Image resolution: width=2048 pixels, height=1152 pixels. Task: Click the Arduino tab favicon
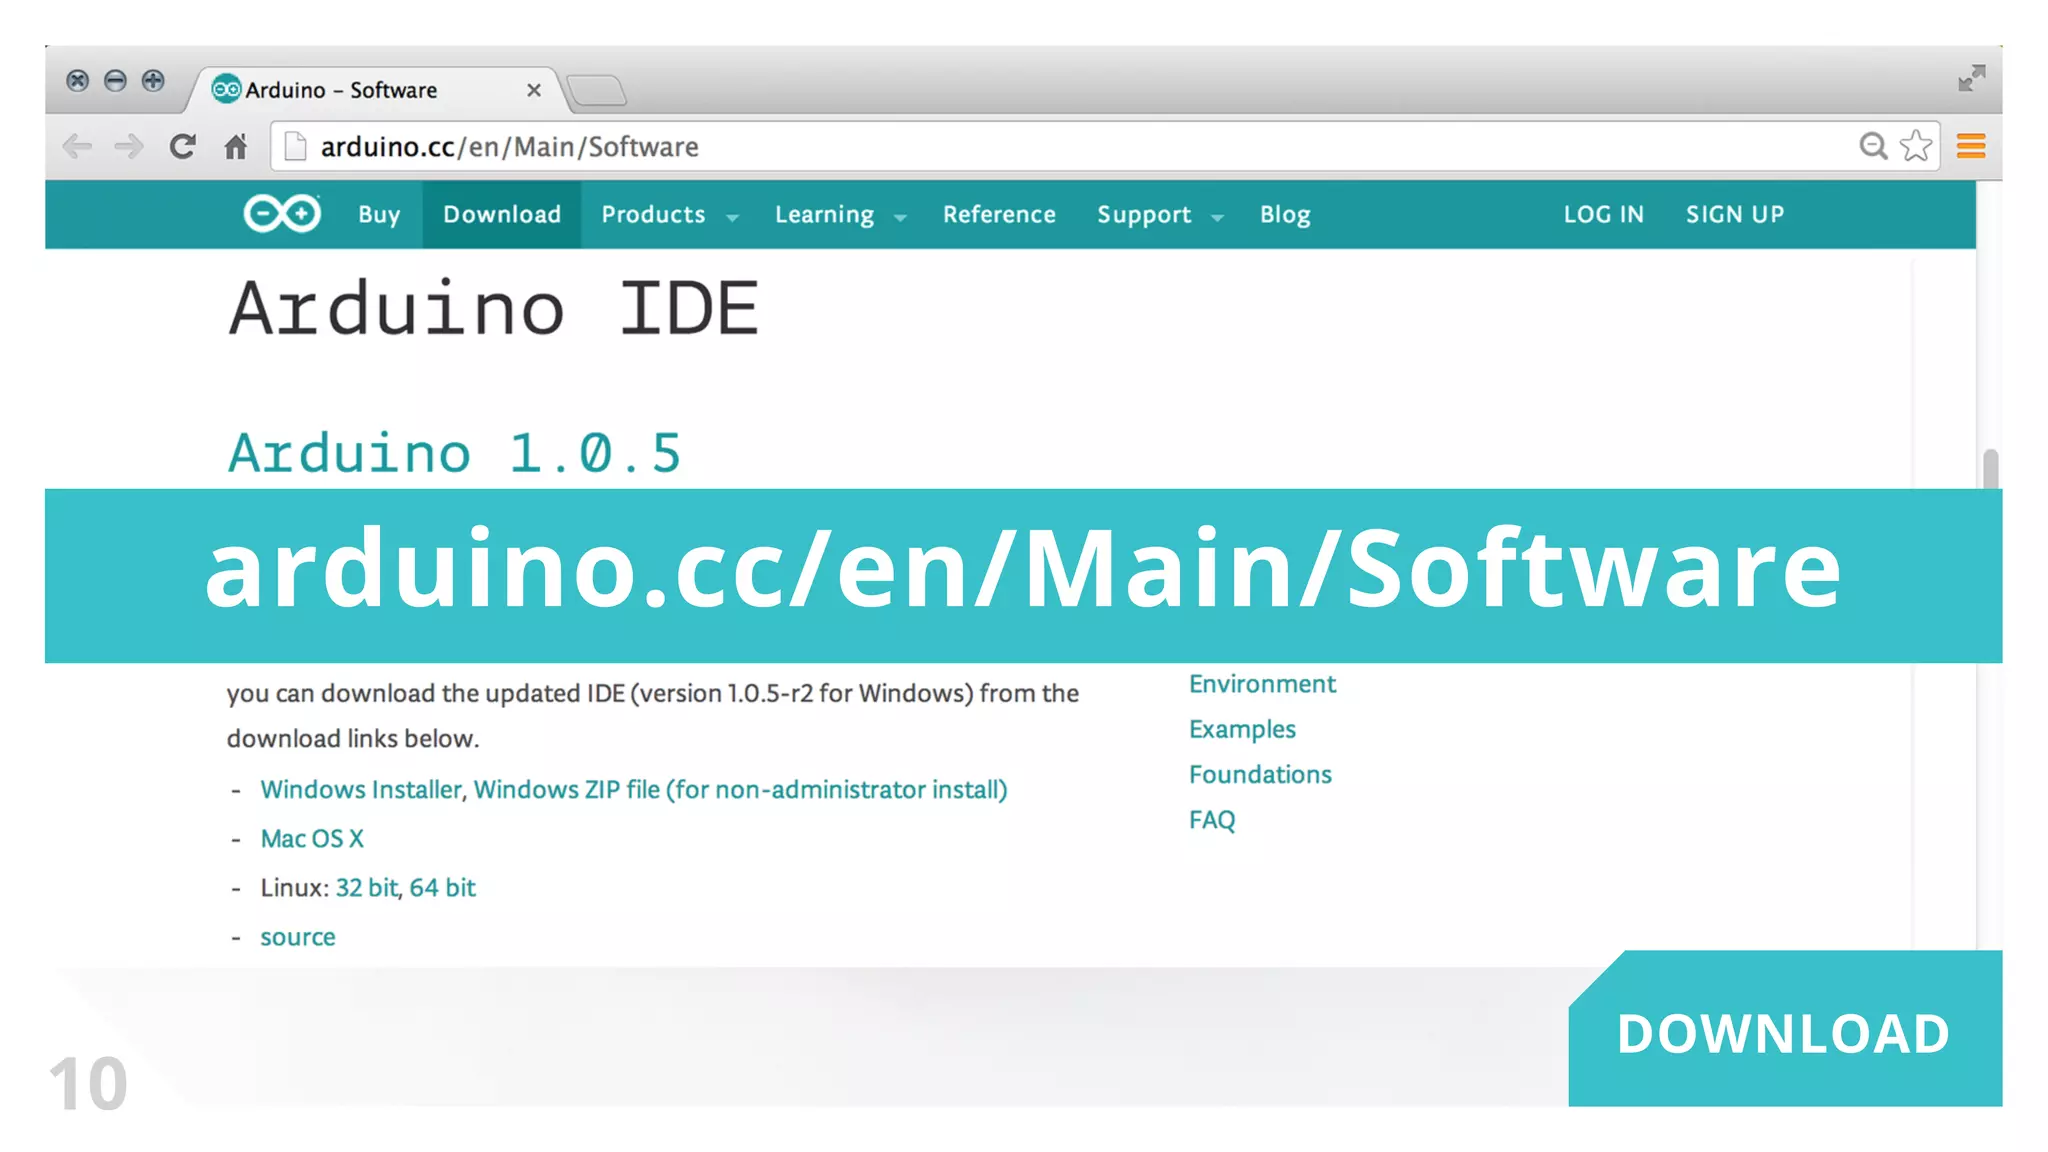pos(227,89)
